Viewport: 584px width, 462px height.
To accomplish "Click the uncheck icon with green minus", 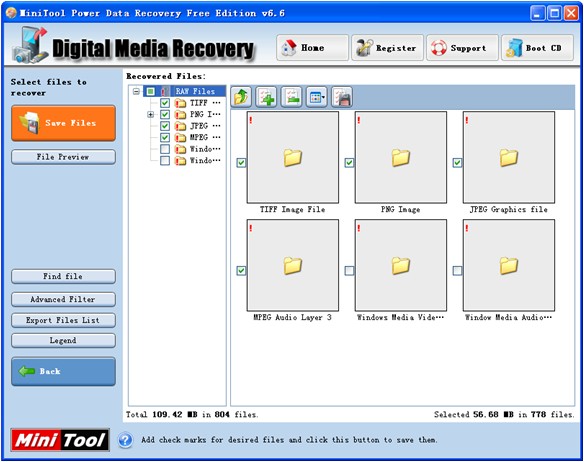I will tap(292, 97).
